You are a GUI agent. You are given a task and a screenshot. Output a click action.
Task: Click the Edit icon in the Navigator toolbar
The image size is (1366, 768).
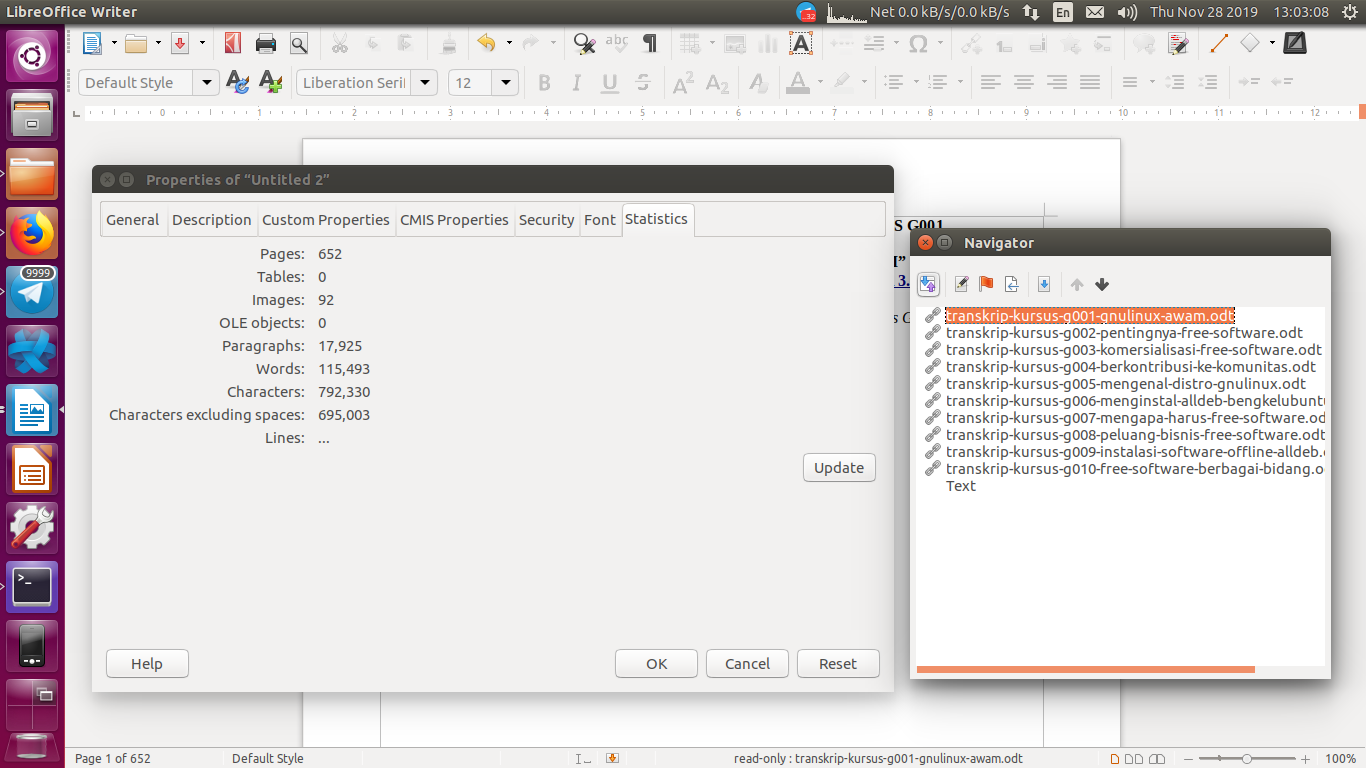(x=961, y=284)
